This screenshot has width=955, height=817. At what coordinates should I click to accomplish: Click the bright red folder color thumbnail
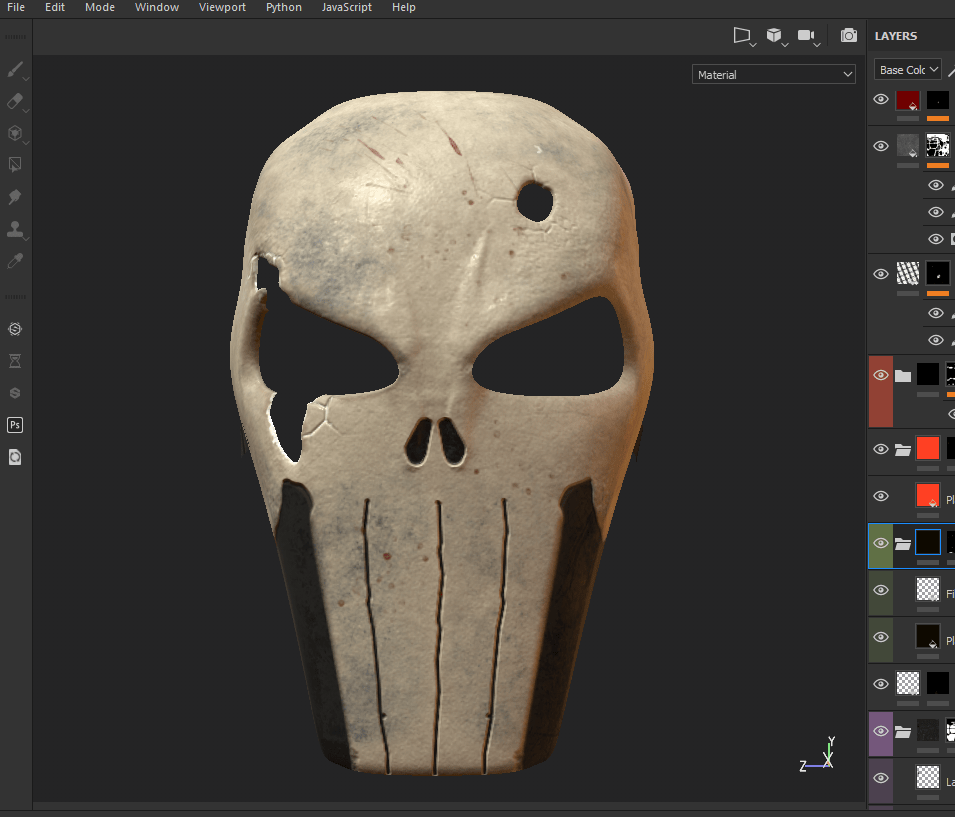[928, 448]
